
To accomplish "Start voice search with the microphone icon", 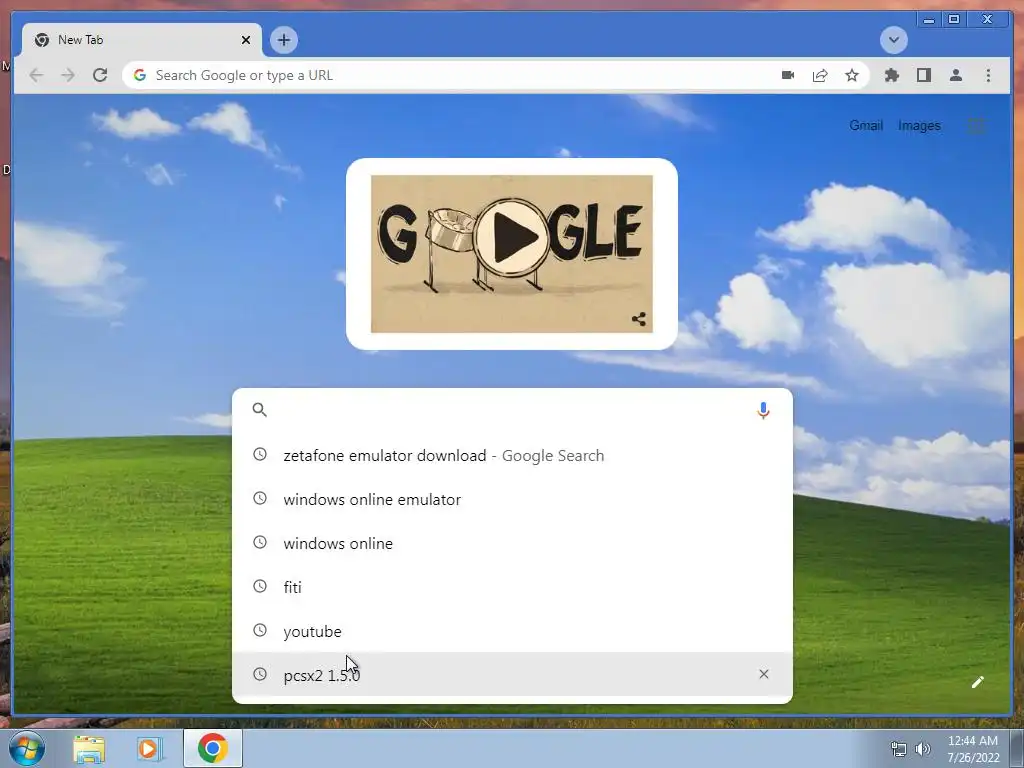I will 763,410.
